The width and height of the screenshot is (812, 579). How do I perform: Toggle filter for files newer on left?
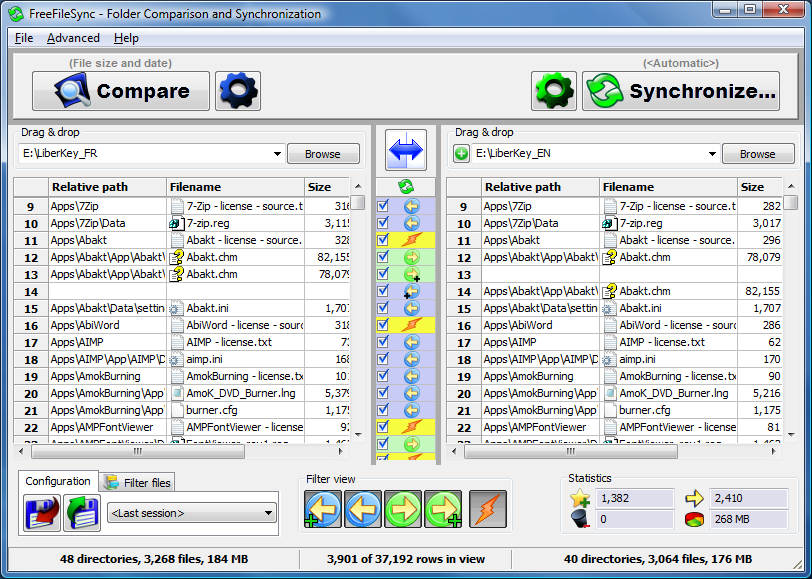[363, 510]
